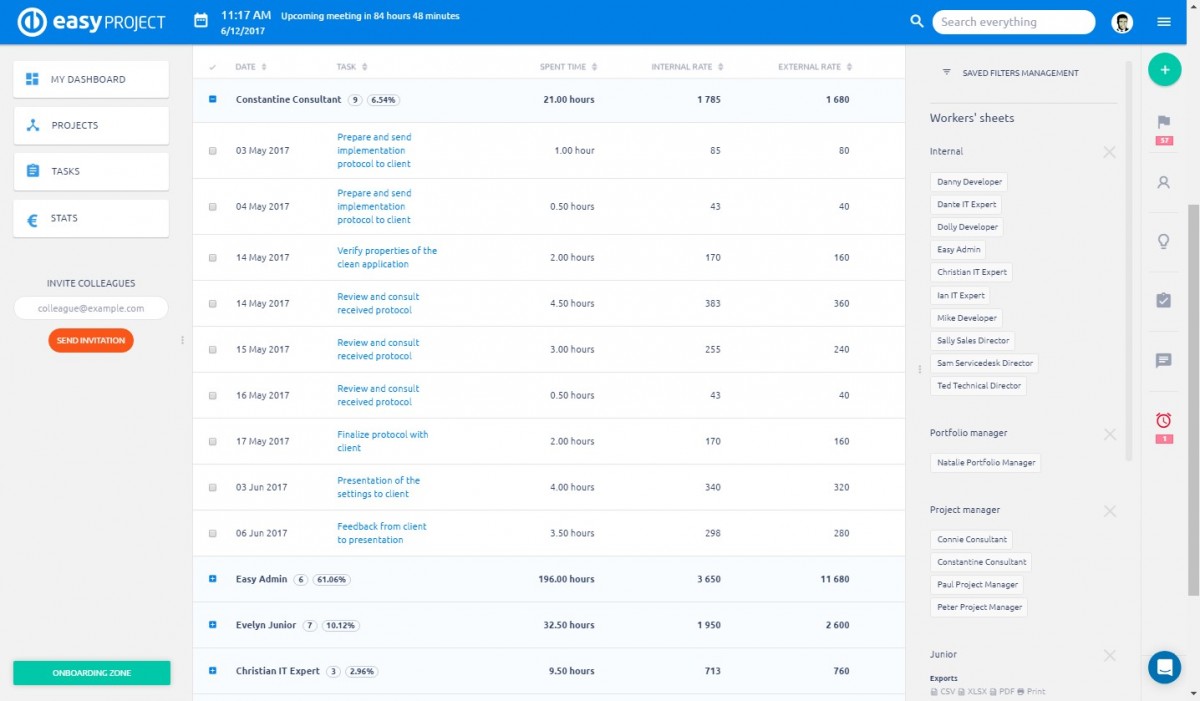Click the SEND INVITATION button
This screenshot has width=1200, height=701.
(x=90, y=340)
